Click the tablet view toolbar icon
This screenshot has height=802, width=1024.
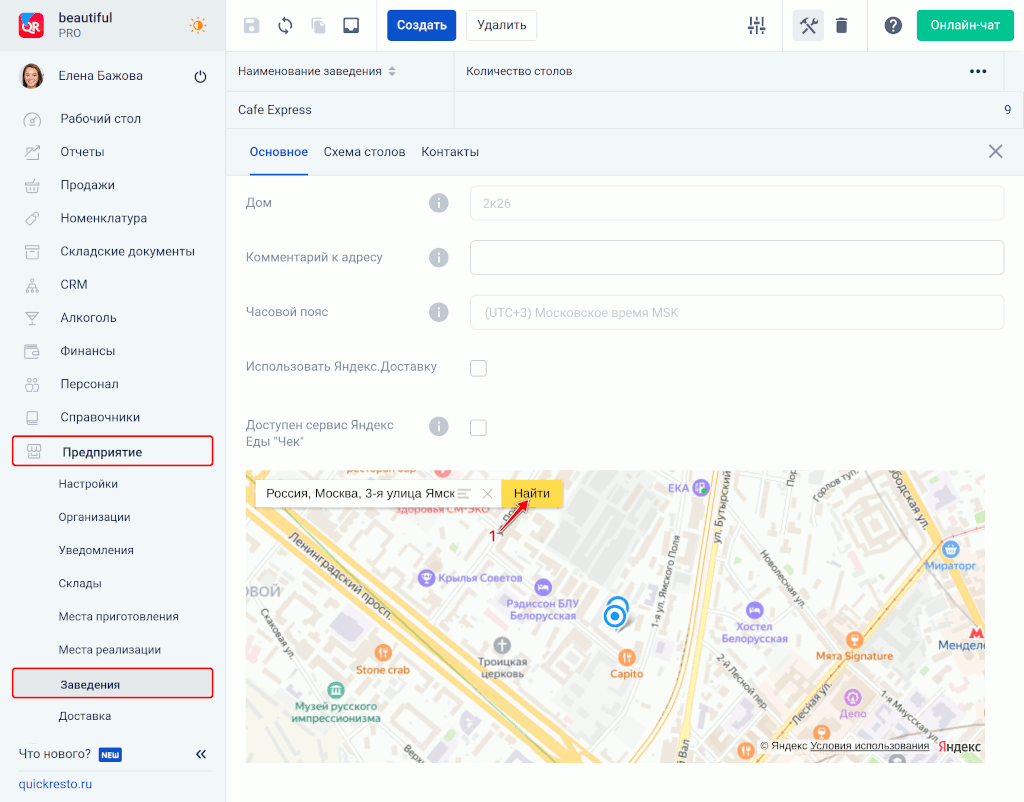(x=351, y=25)
